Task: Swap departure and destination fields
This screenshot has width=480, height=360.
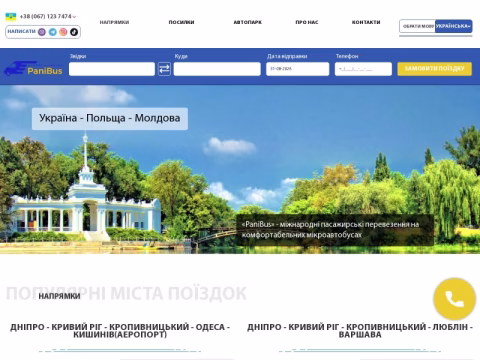Action: pyautogui.click(x=164, y=69)
